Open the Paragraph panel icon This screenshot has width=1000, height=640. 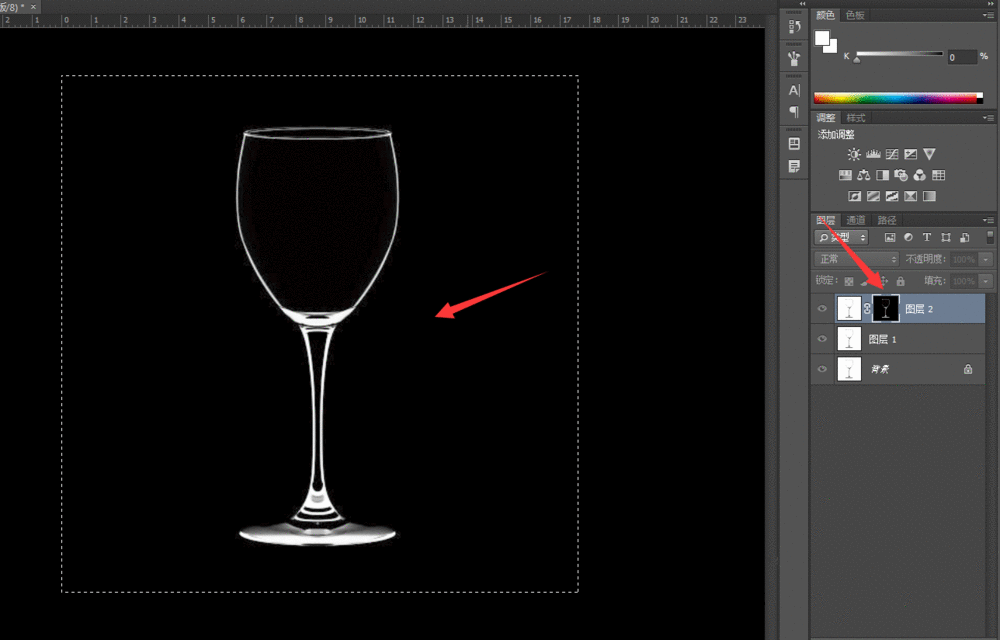[794, 112]
